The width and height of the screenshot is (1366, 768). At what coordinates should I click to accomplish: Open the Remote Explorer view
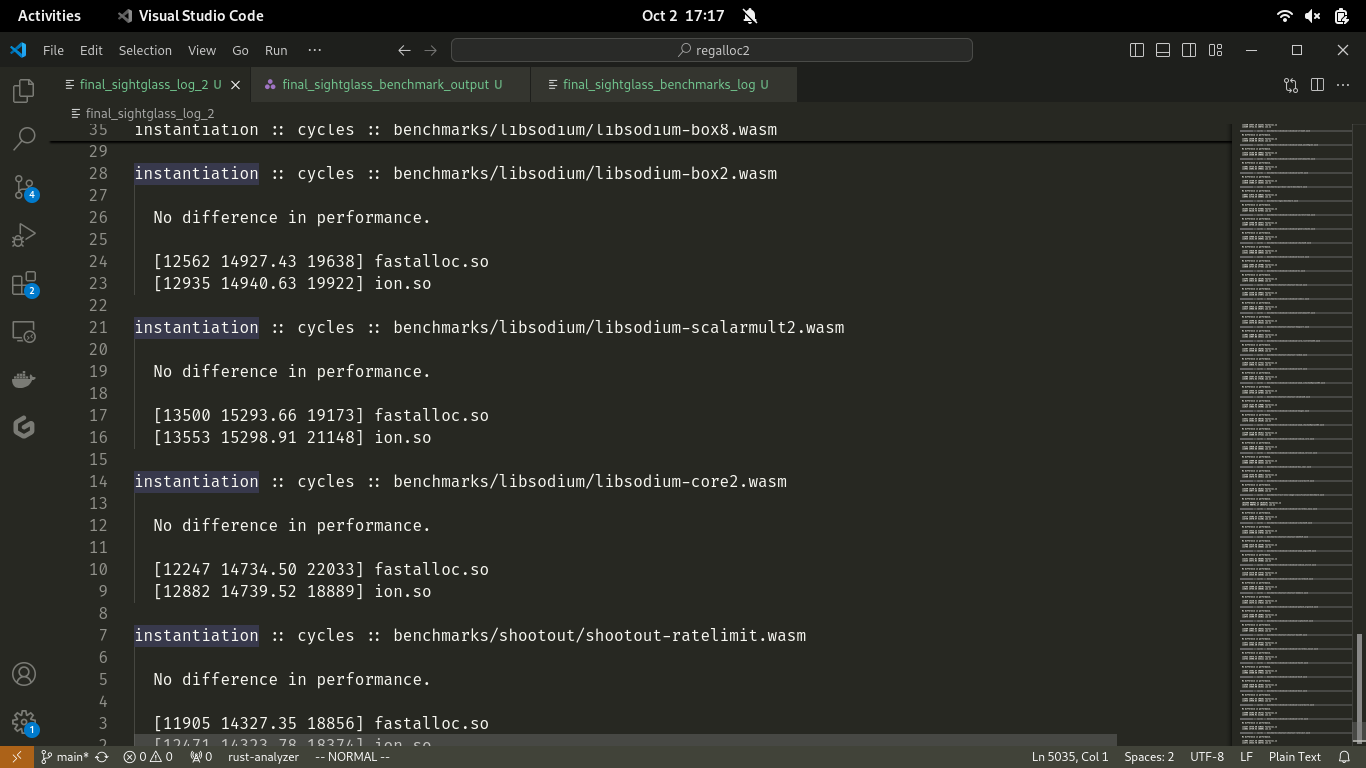click(x=24, y=332)
